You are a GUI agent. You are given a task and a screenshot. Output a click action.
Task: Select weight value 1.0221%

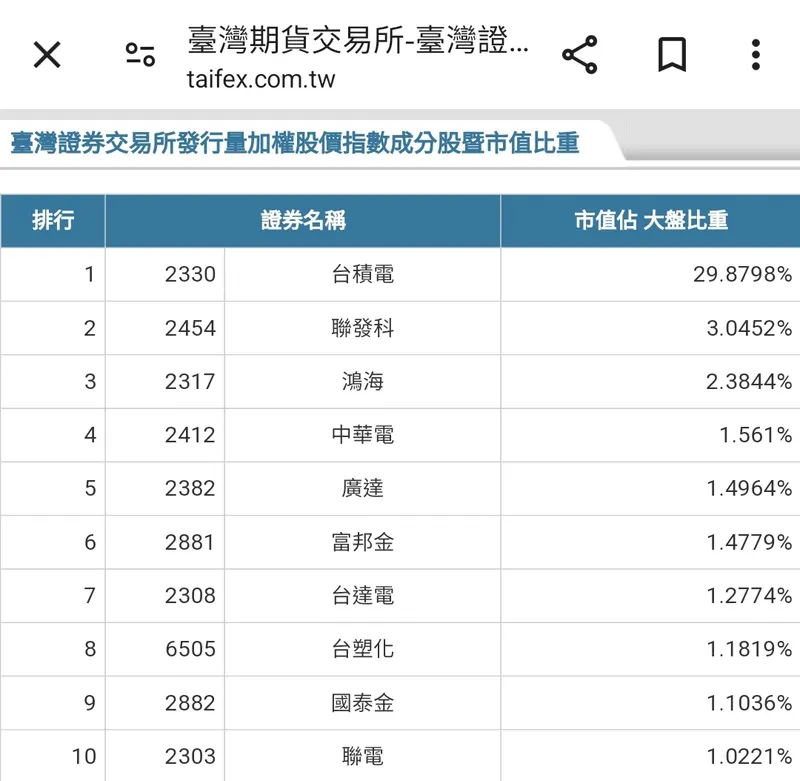(749, 757)
